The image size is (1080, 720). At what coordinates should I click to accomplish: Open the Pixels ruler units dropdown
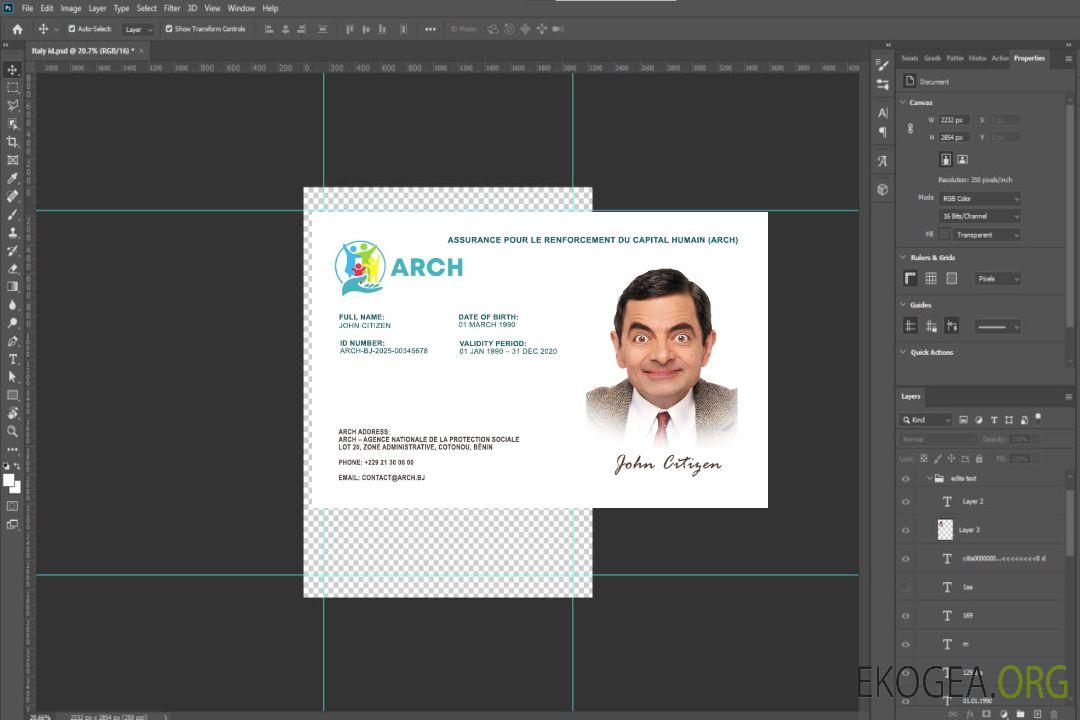pos(997,279)
